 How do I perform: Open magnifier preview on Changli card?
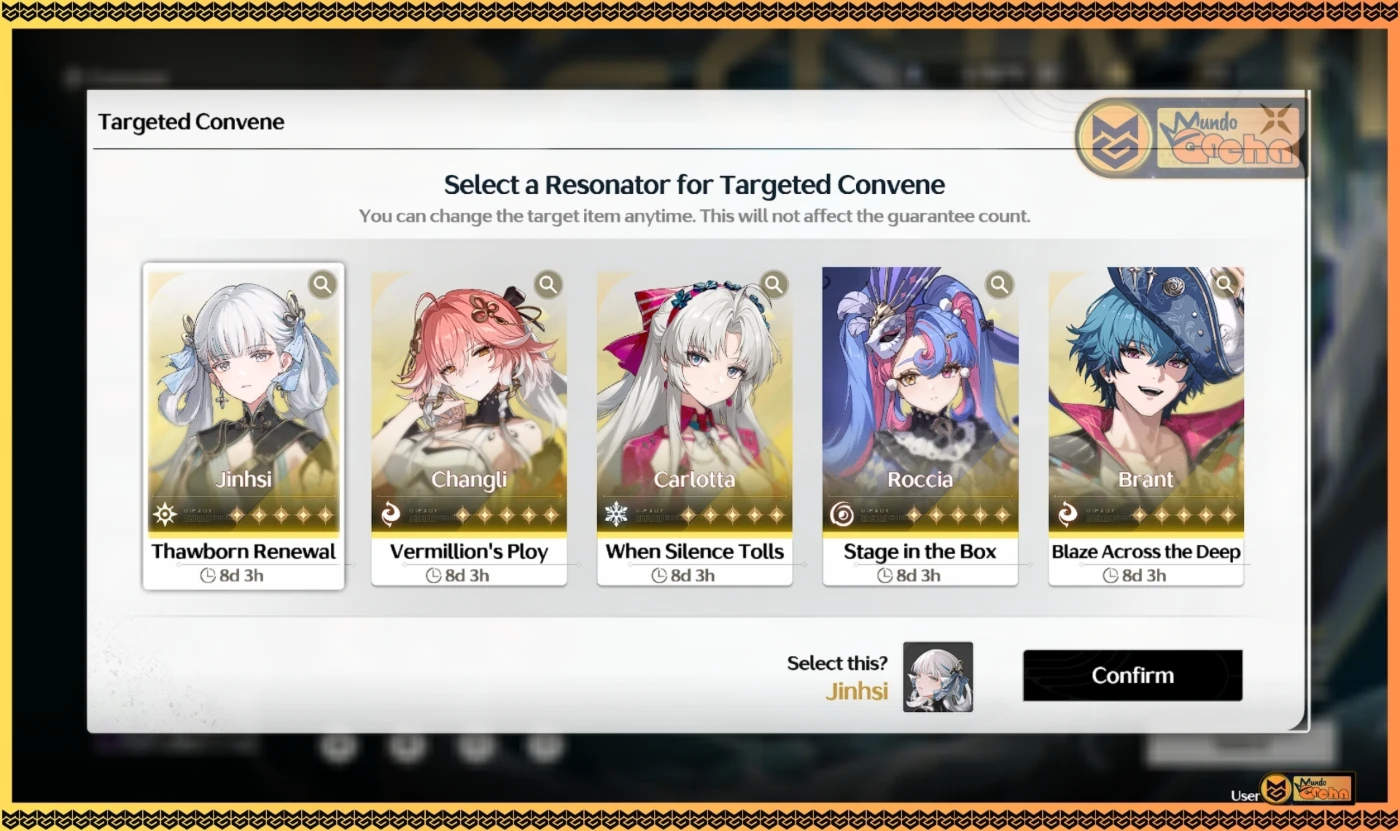(x=548, y=285)
